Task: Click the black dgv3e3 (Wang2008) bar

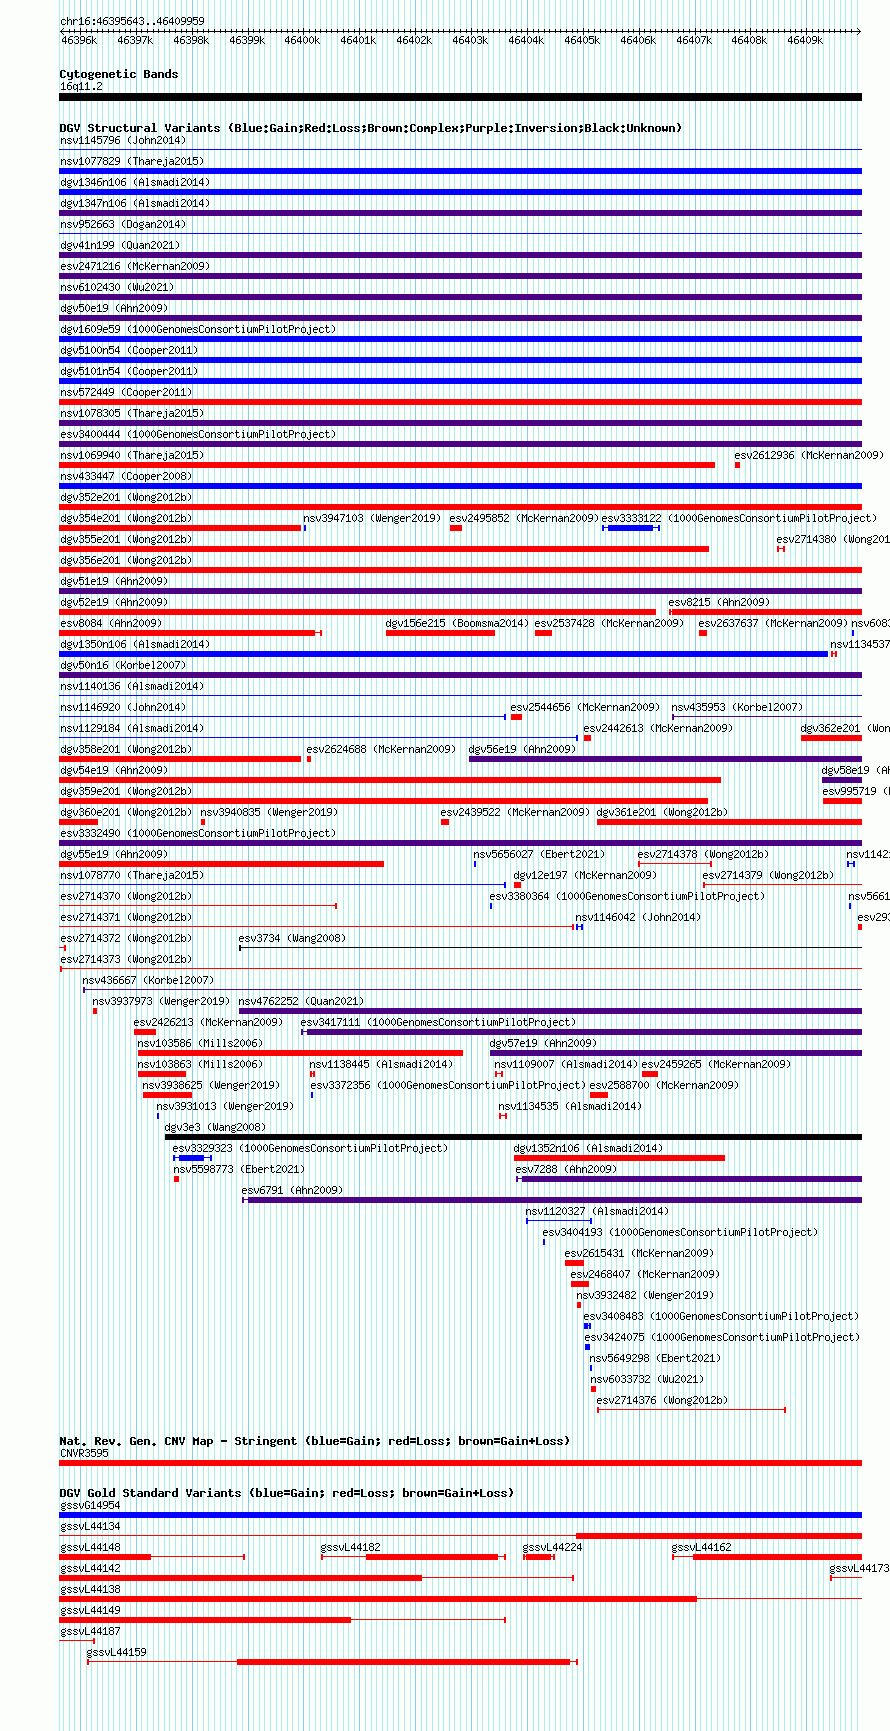Action: pyautogui.click(x=513, y=1137)
